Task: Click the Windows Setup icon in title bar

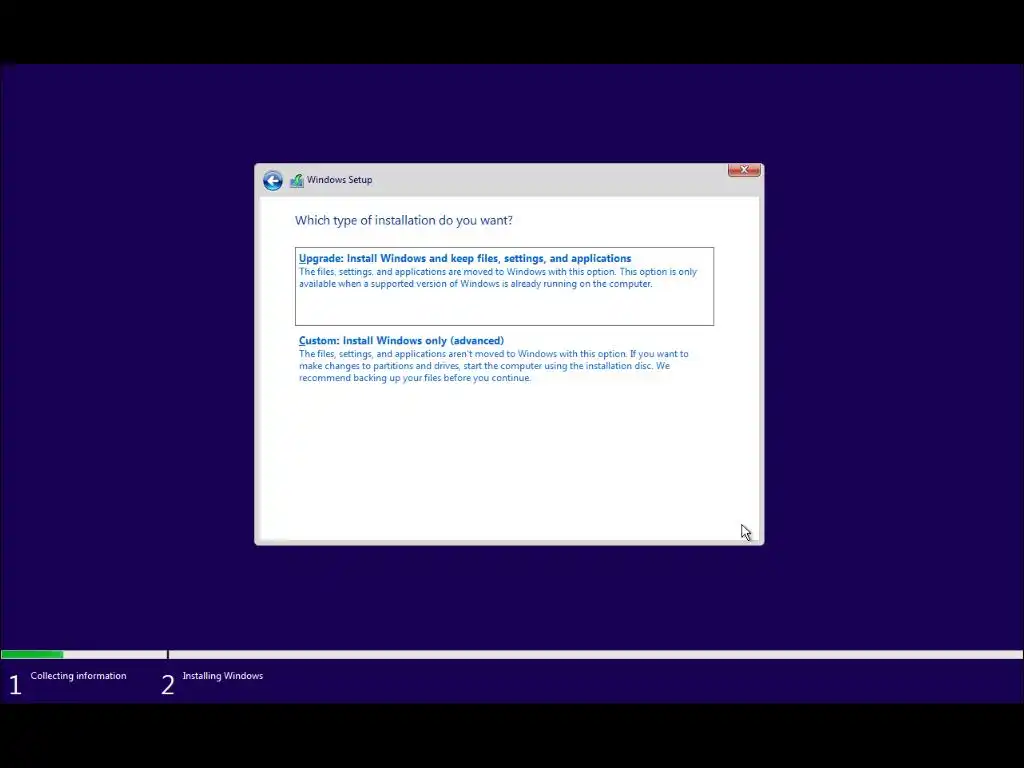Action: point(296,180)
